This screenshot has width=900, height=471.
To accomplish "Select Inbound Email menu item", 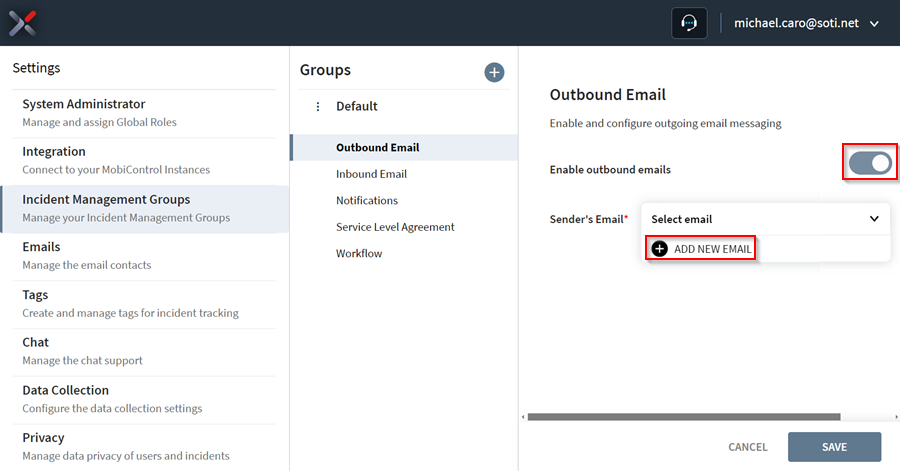I will (x=371, y=174).
